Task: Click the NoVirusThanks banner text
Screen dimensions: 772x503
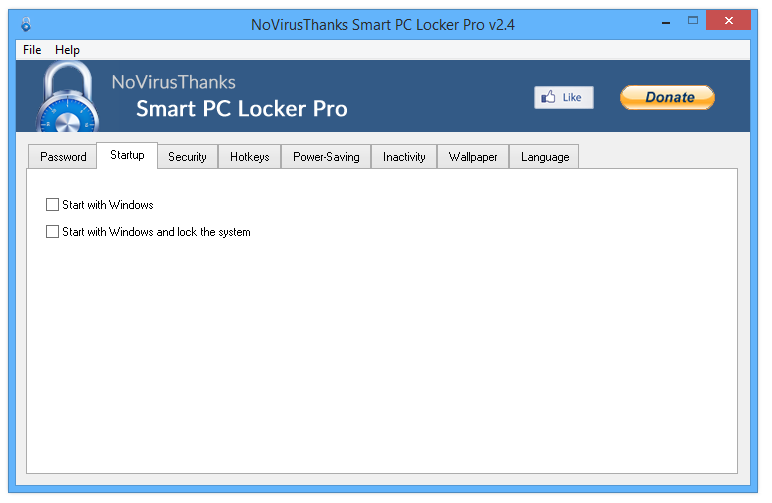Action: click(x=173, y=82)
